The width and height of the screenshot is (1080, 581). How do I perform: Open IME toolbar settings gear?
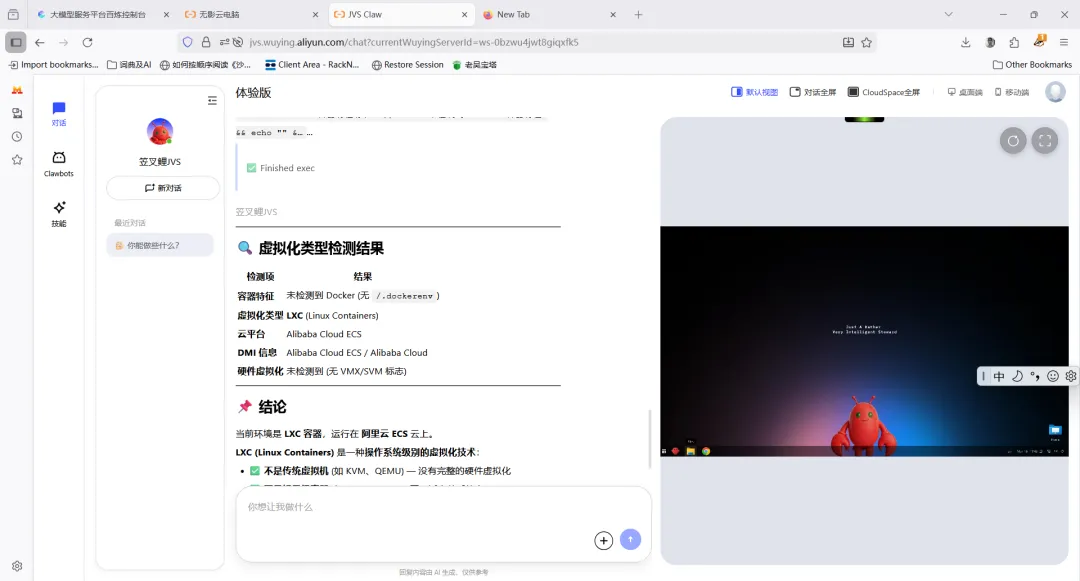click(x=1070, y=376)
